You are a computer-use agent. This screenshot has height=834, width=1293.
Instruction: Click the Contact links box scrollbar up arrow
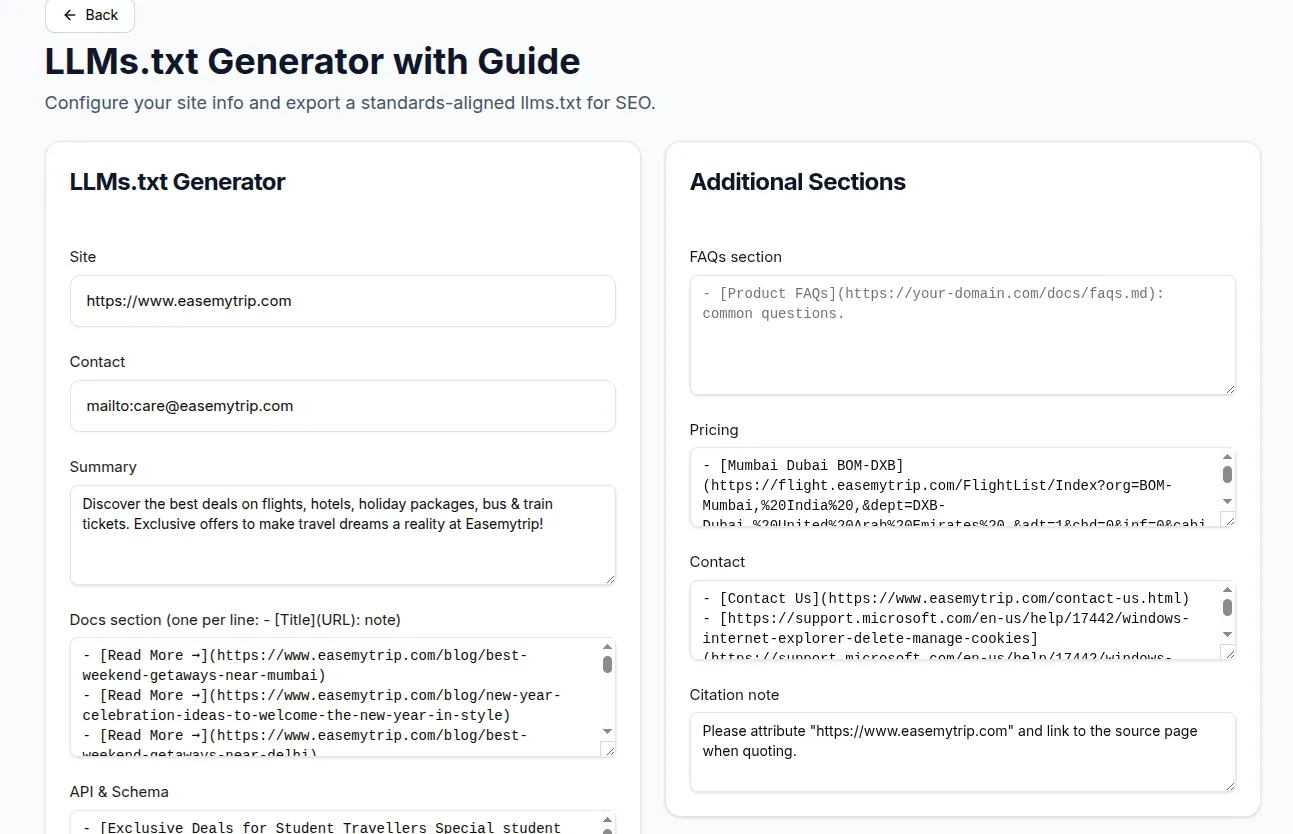[1227, 590]
